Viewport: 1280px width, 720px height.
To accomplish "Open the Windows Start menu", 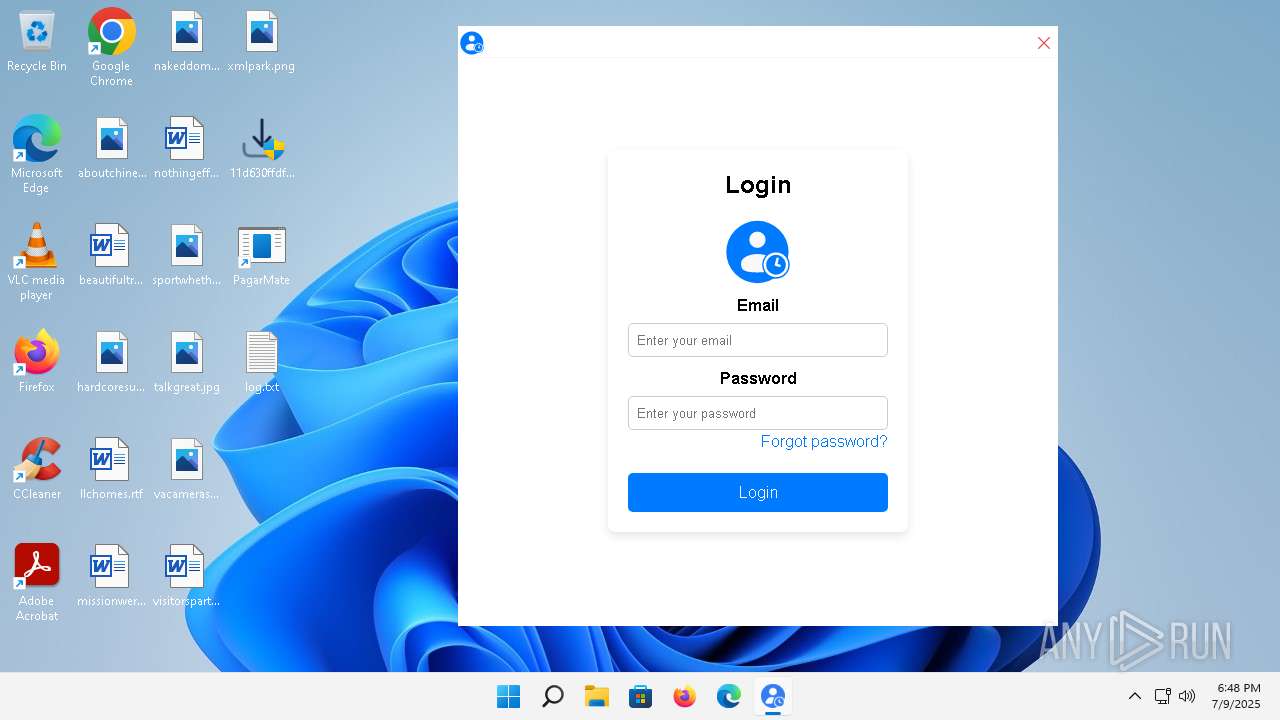I will (509, 696).
